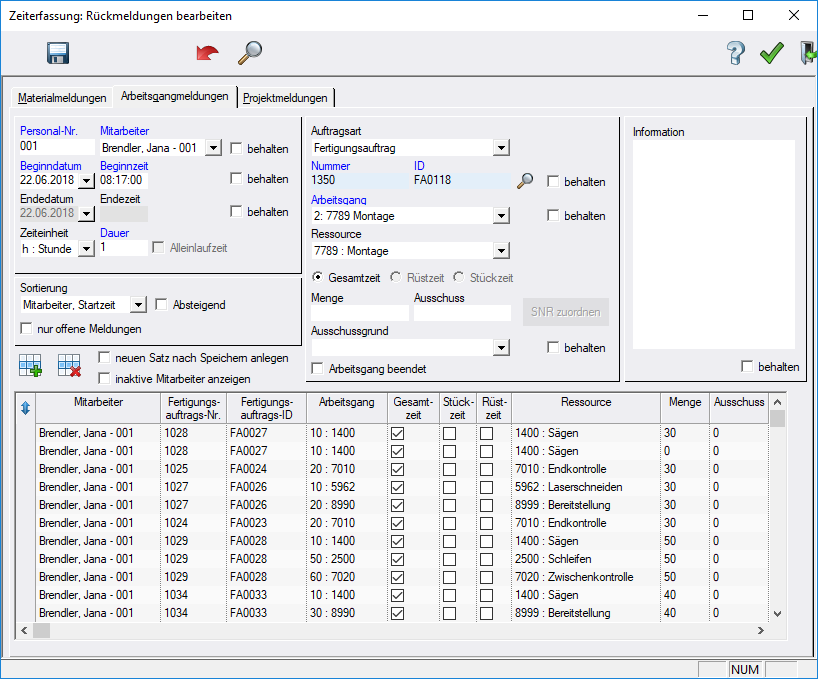Open search with the toolbar magnifier icon
This screenshot has height=679, width=818.
(249, 53)
